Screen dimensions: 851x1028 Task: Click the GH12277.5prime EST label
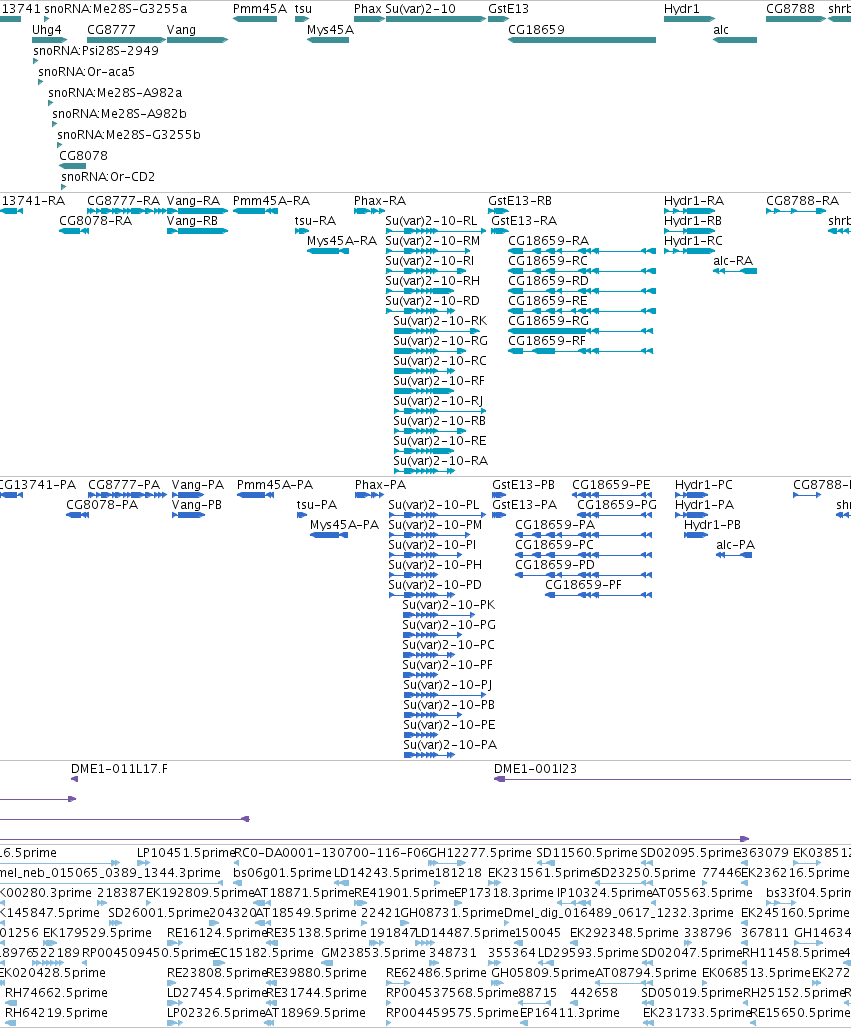(x=480, y=852)
